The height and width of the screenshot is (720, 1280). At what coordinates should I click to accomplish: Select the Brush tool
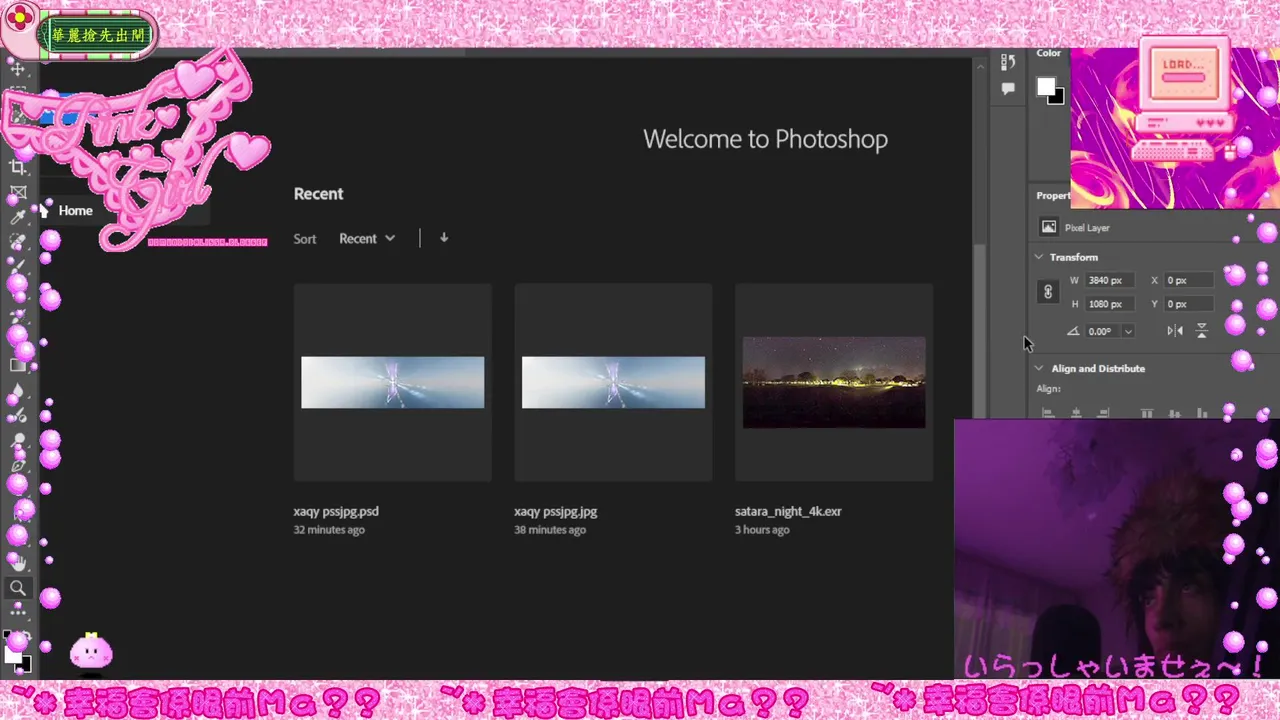(x=18, y=266)
